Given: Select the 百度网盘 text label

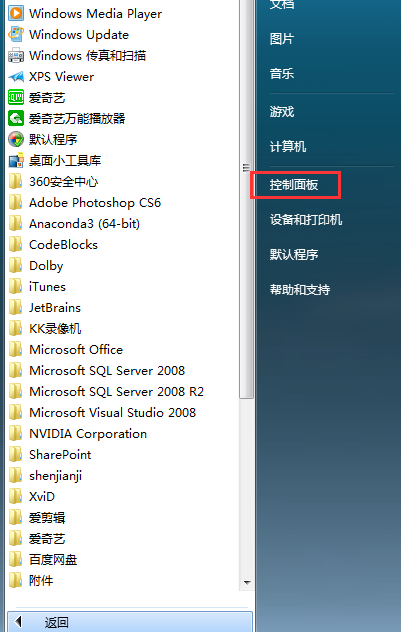Looking at the screenshot, I should point(53,559).
